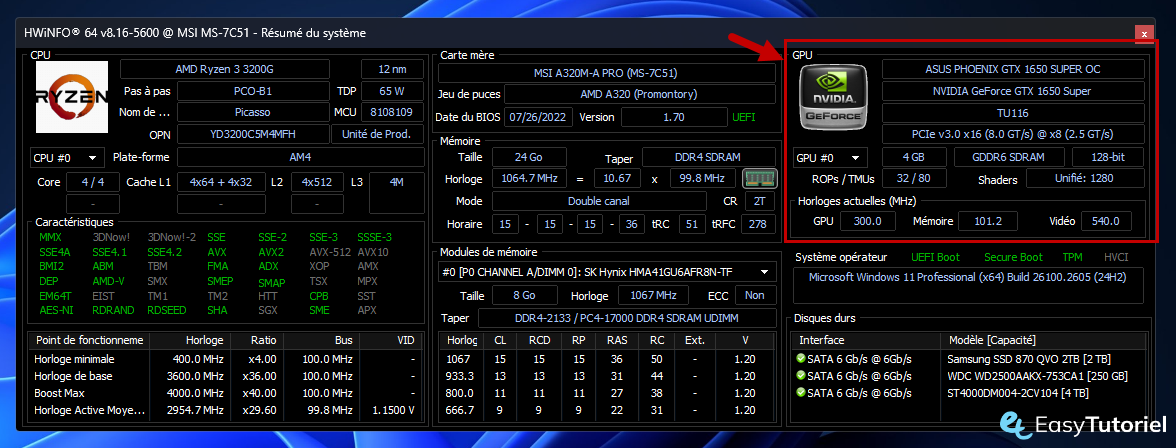Click the DDR4-2133 / PC4-17000 module type field
1176x448 pixels.
tap(626, 318)
